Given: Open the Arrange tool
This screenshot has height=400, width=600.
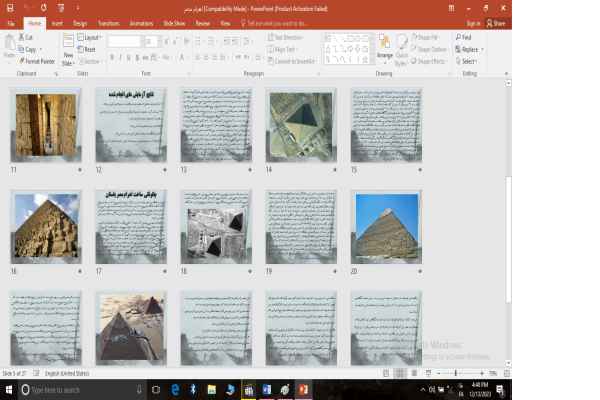Looking at the screenshot, I should (x=384, y=48).
